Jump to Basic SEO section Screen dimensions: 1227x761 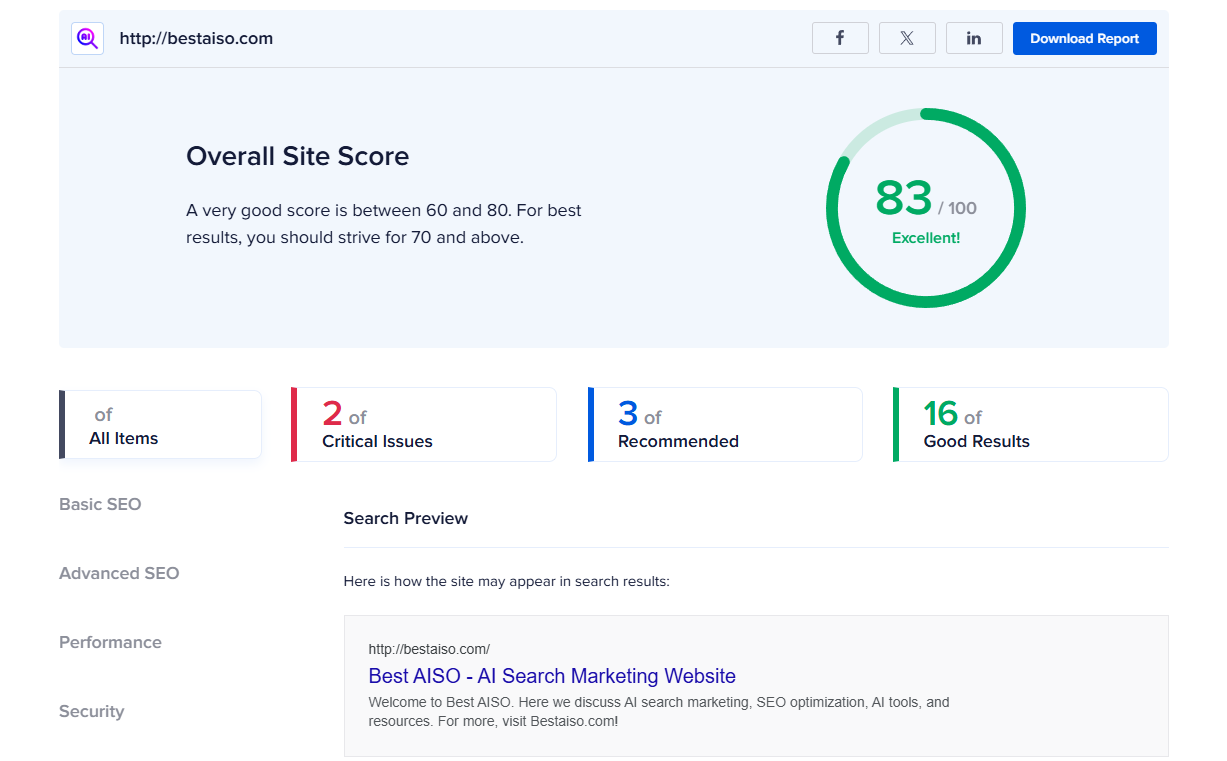click(x=100, y=504)
